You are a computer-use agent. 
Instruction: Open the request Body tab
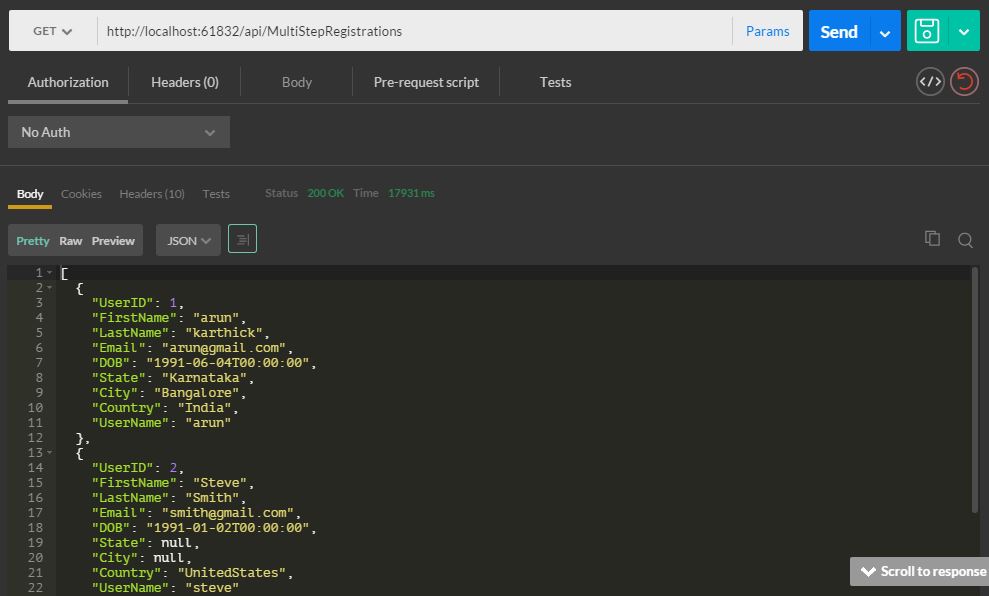point(296,83)
